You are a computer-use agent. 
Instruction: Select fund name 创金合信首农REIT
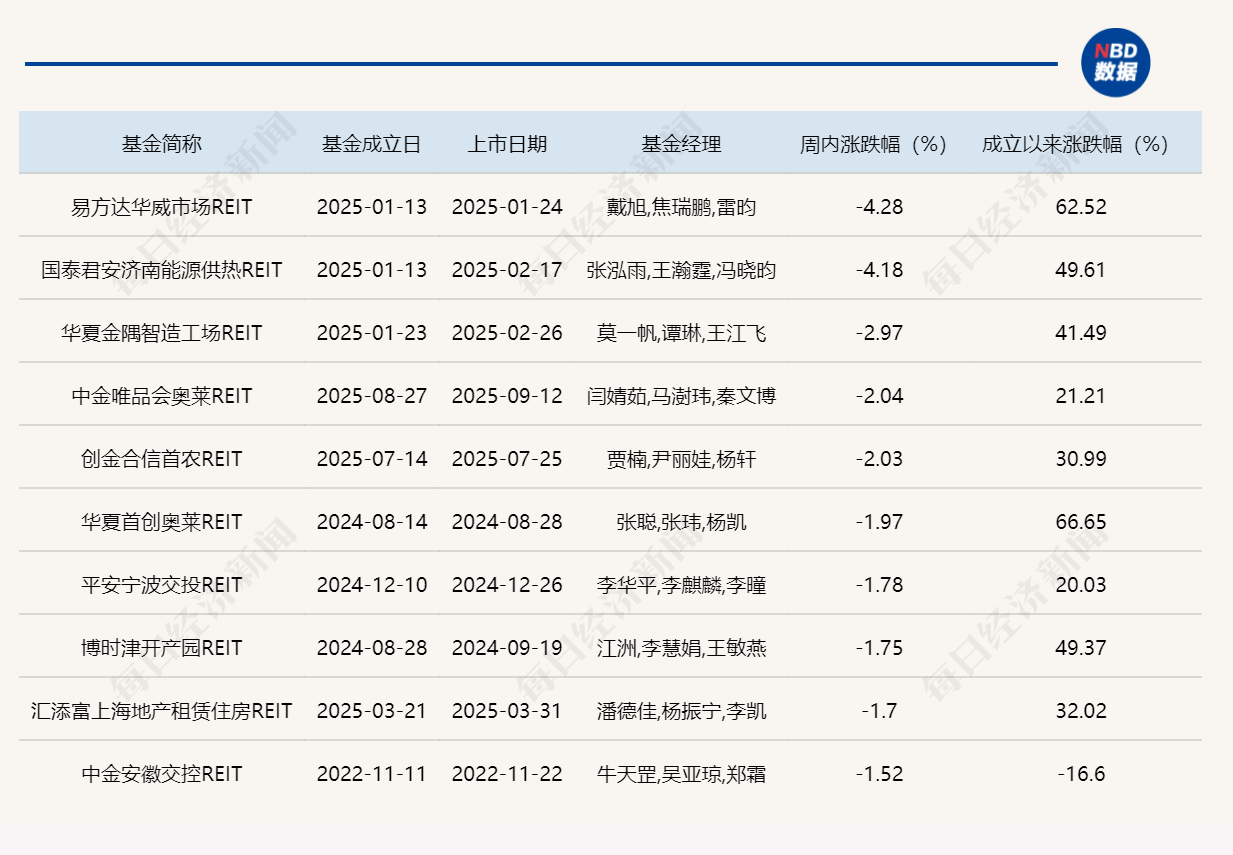[x=162, y=459]
